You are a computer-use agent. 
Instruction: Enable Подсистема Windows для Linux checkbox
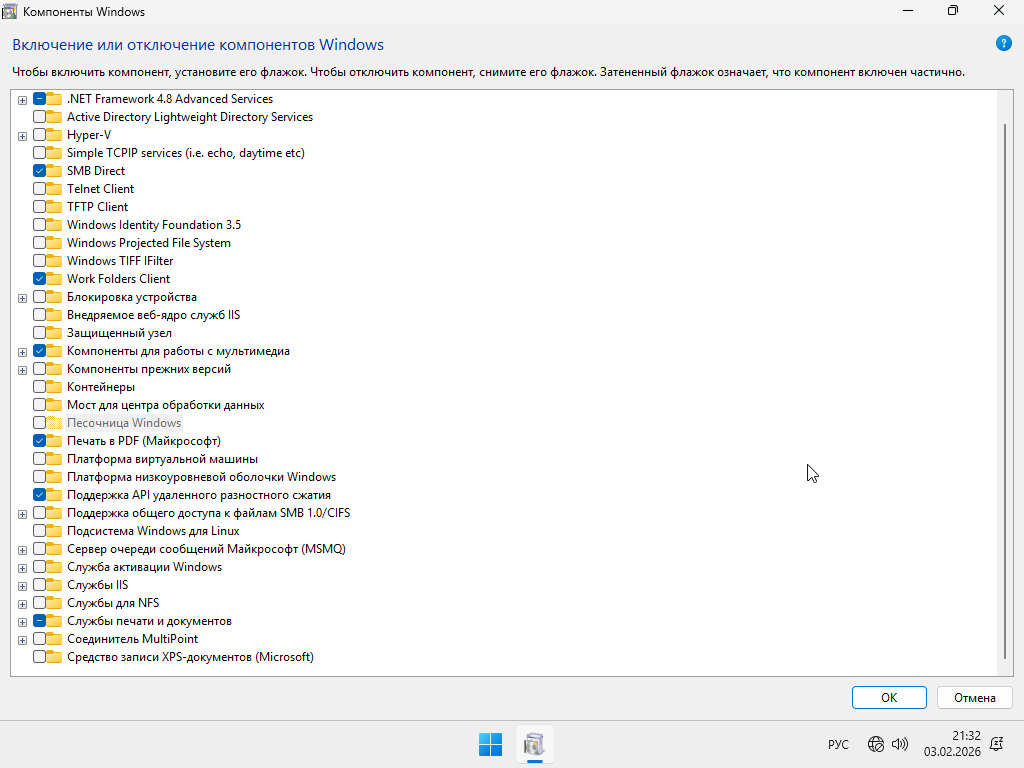[39, 531]
